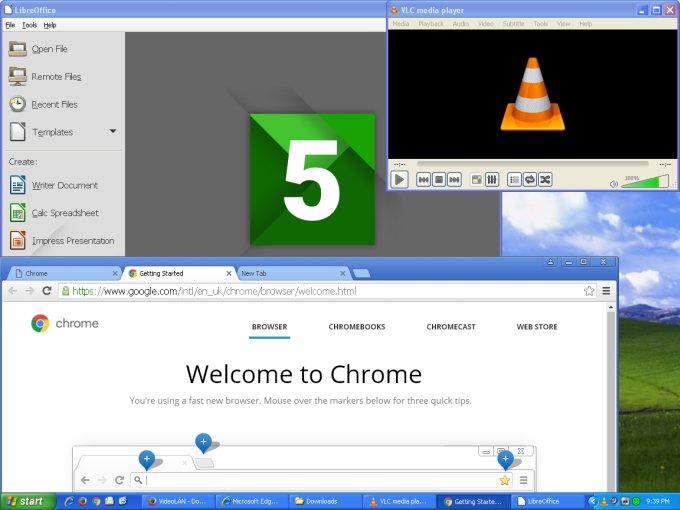Click the Chrome address bar URL
The width and height of the screenshot is (680, 510).
pos(214,291)
